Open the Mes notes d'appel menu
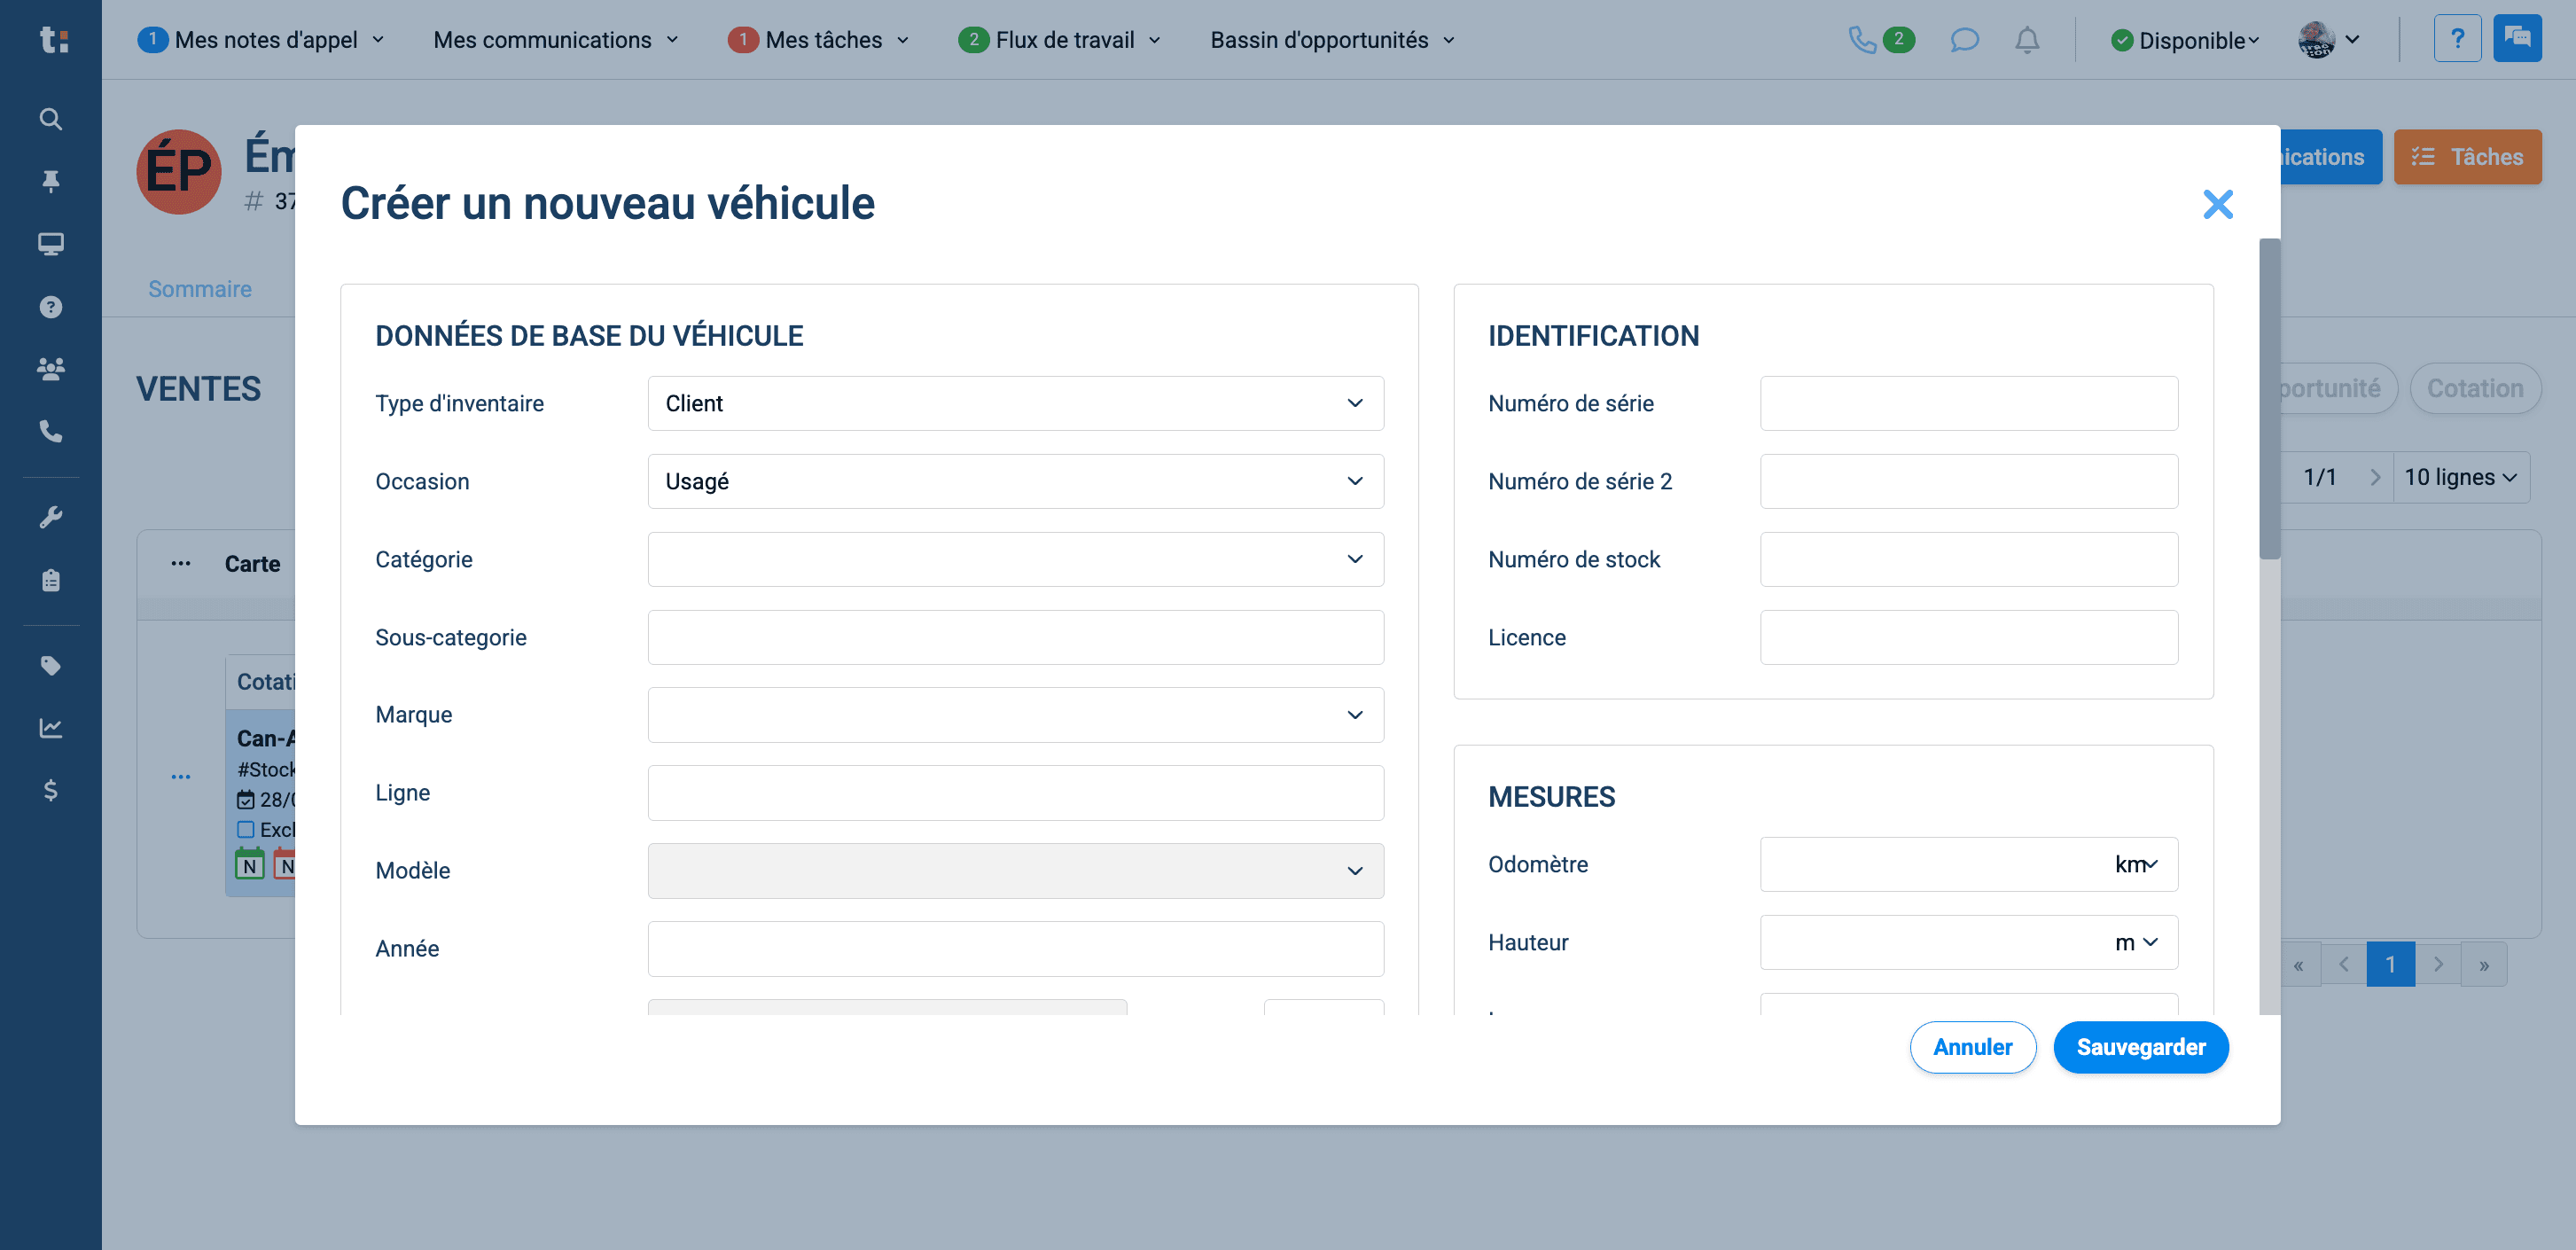 [x=261, y=40]
